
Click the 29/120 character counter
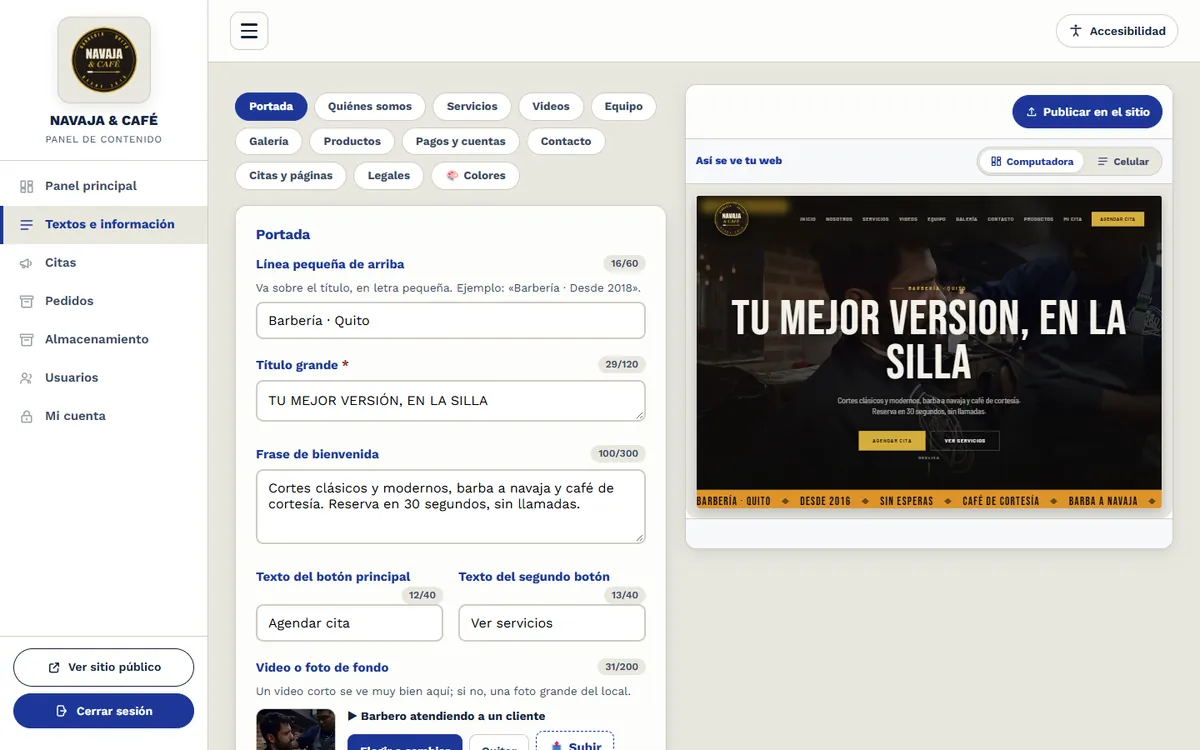[x=621, y=364]
